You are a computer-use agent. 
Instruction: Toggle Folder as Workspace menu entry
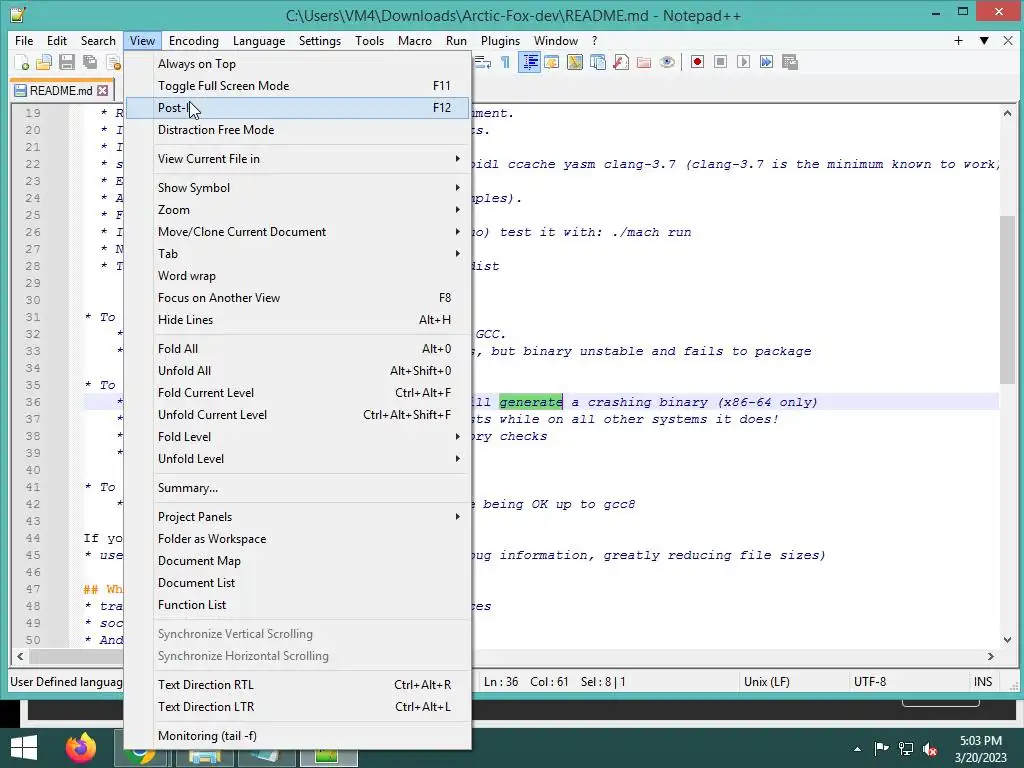pyautogui.click(x=298, y=539)
